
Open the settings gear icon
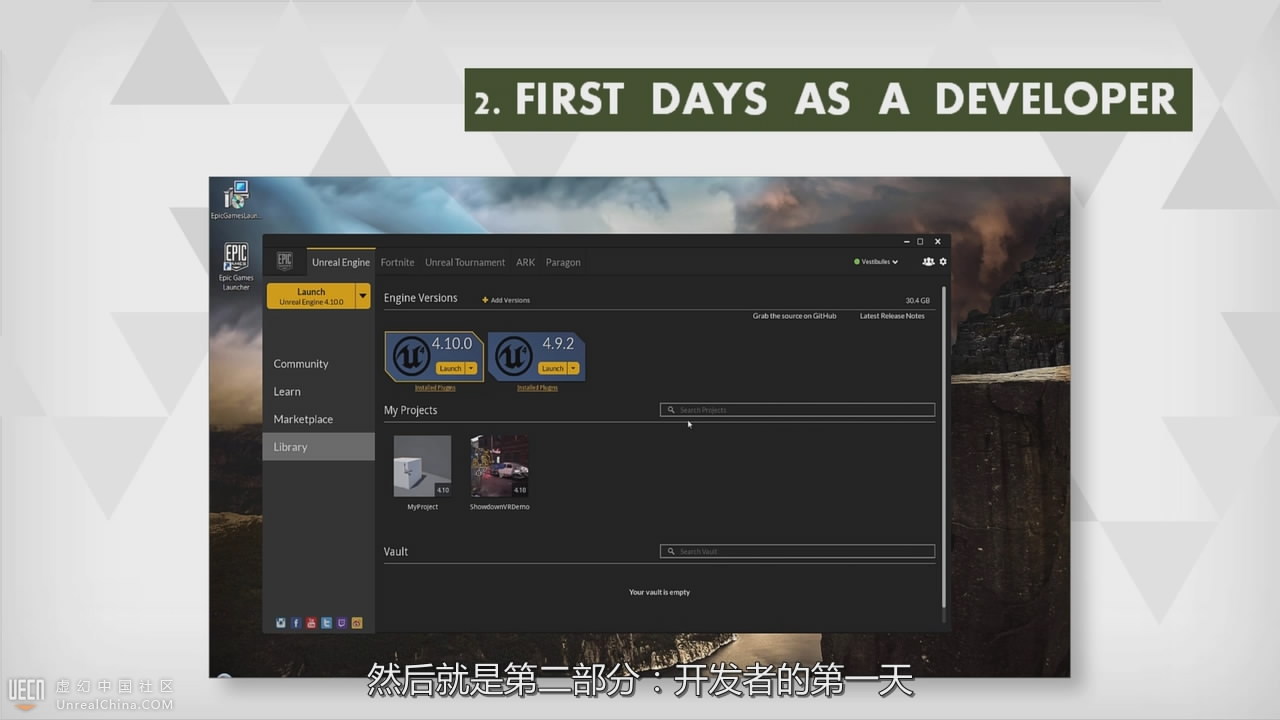[x=943, y=262]
